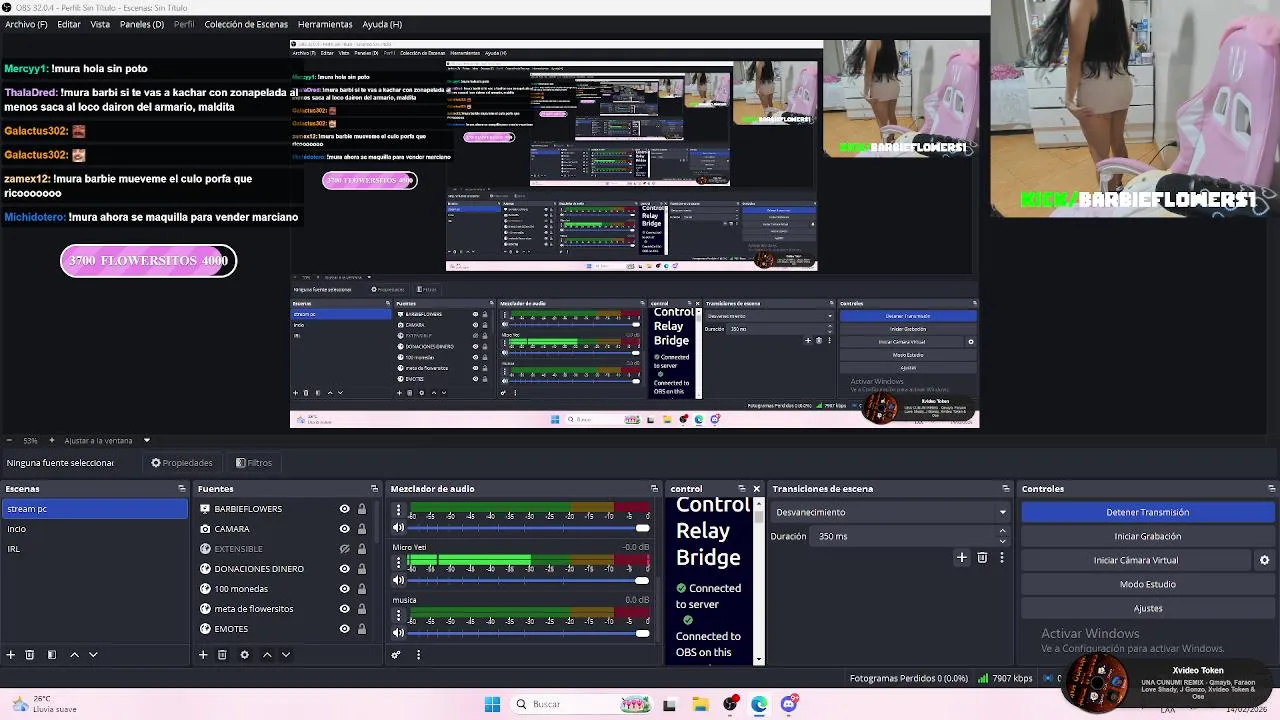Viewport: 1280px width, 720px height.
Task: Open scene filters icon in Escenas toolbar
Action: [52, 654]
